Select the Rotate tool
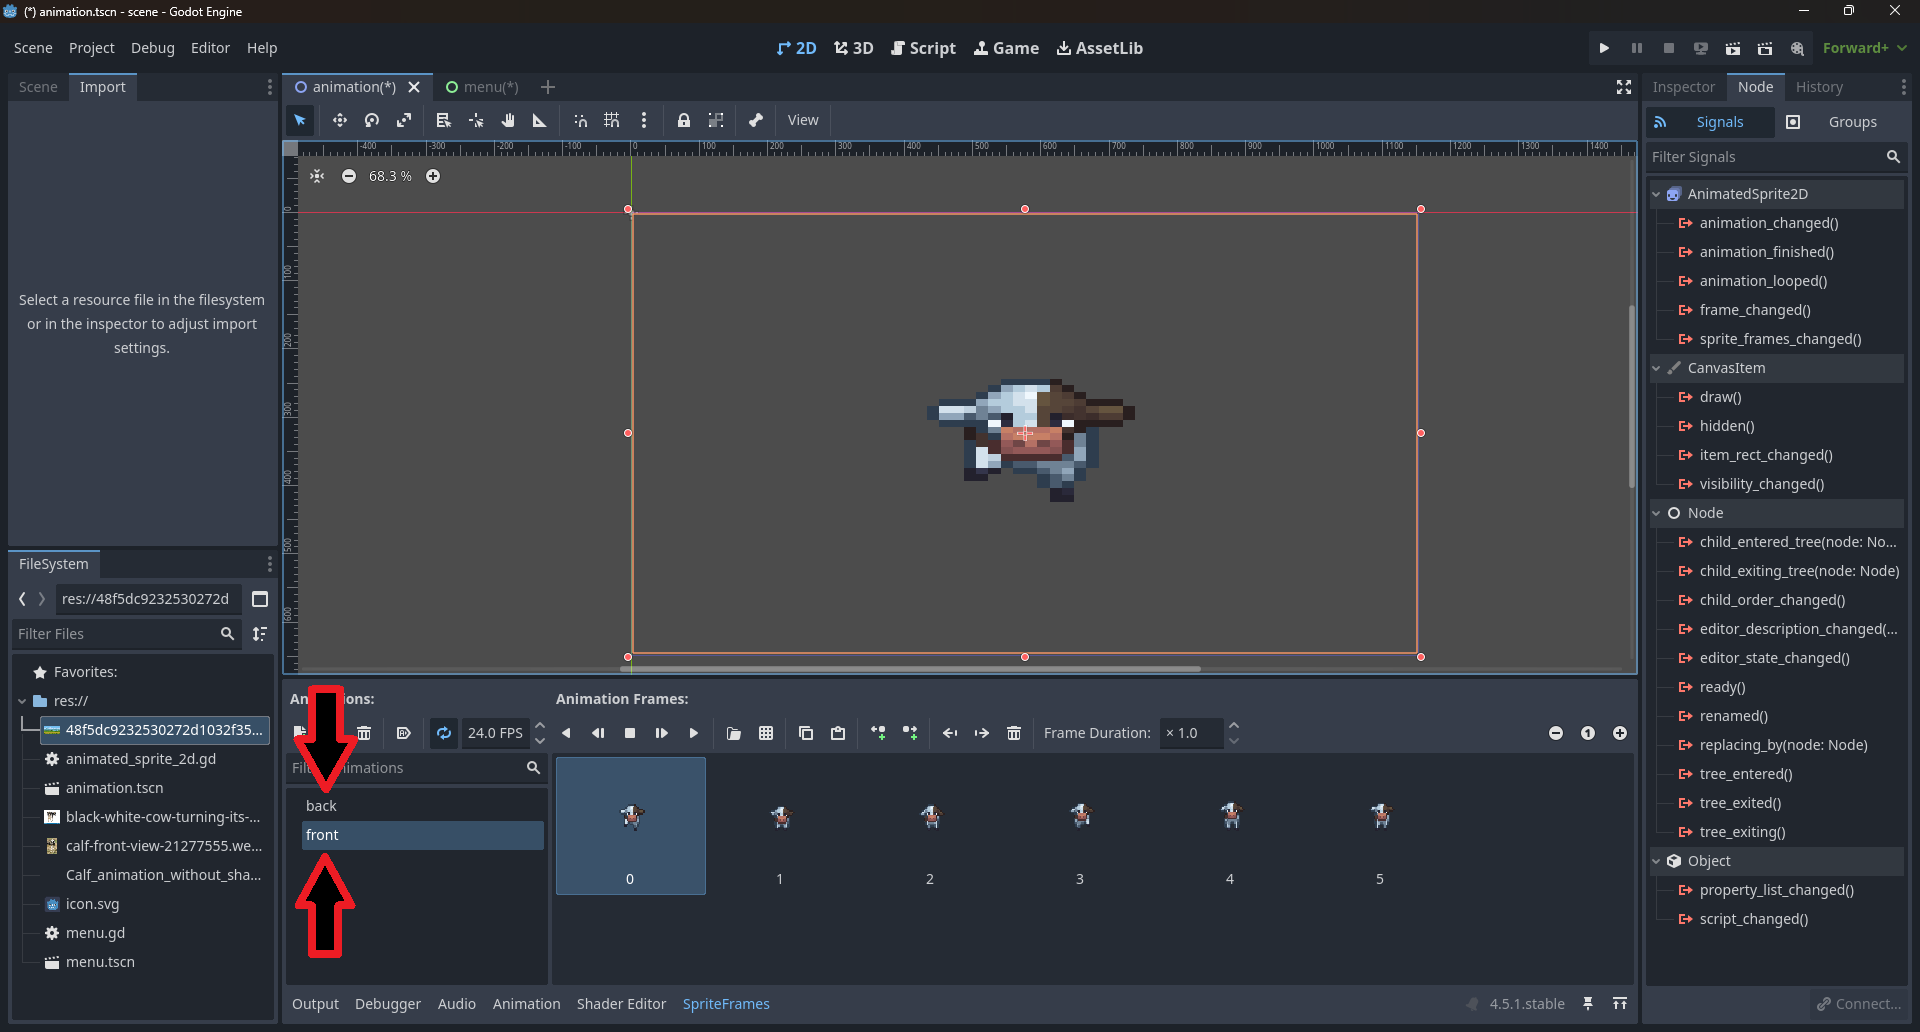The image size is (1920, 1032). [372, 120]
